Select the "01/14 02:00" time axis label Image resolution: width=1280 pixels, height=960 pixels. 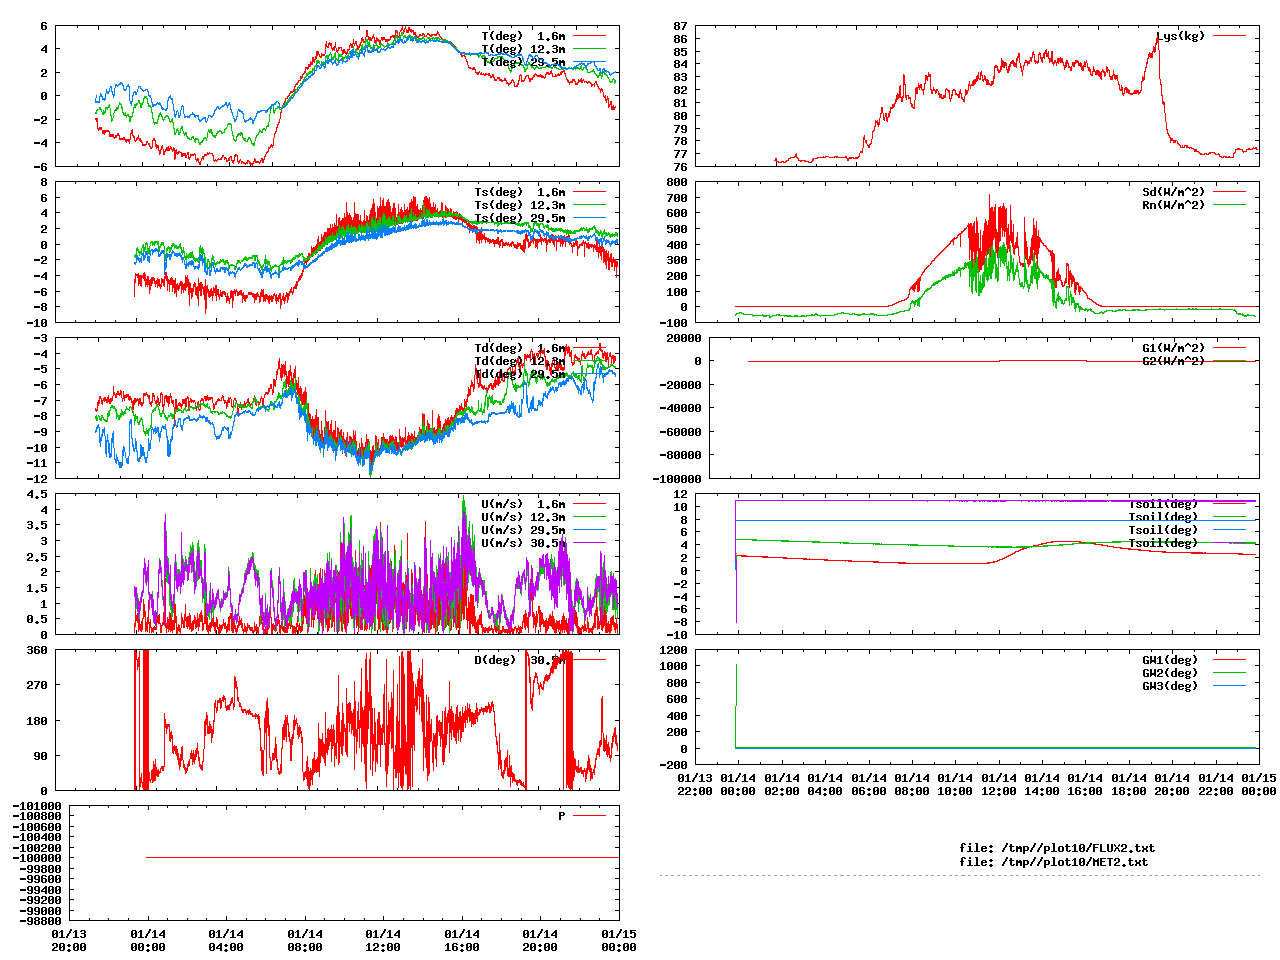coord(782,784)
